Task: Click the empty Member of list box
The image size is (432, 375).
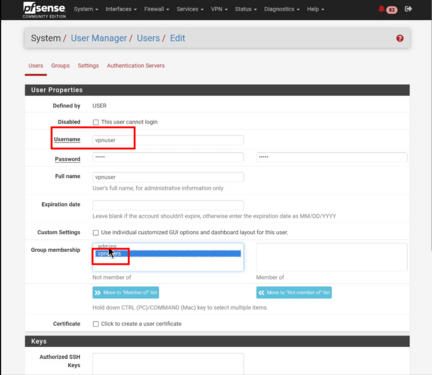Action: [x=332, y=257]
